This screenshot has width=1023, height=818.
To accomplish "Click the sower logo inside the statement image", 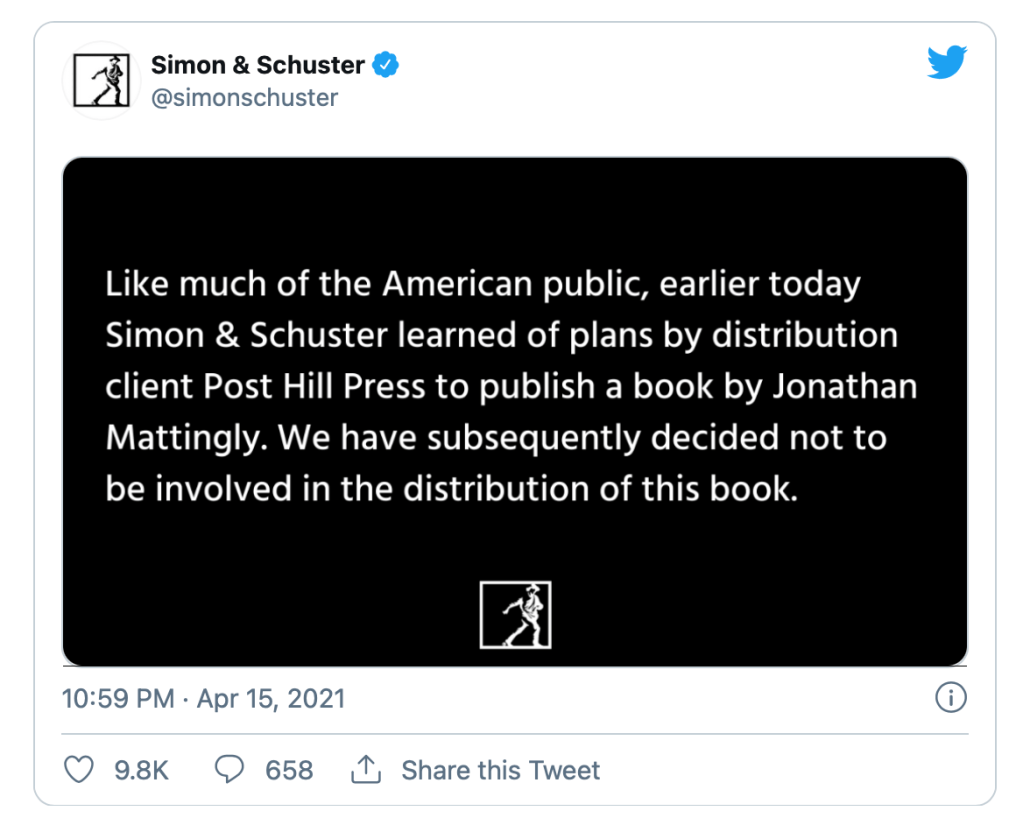I will coord(515,614).
